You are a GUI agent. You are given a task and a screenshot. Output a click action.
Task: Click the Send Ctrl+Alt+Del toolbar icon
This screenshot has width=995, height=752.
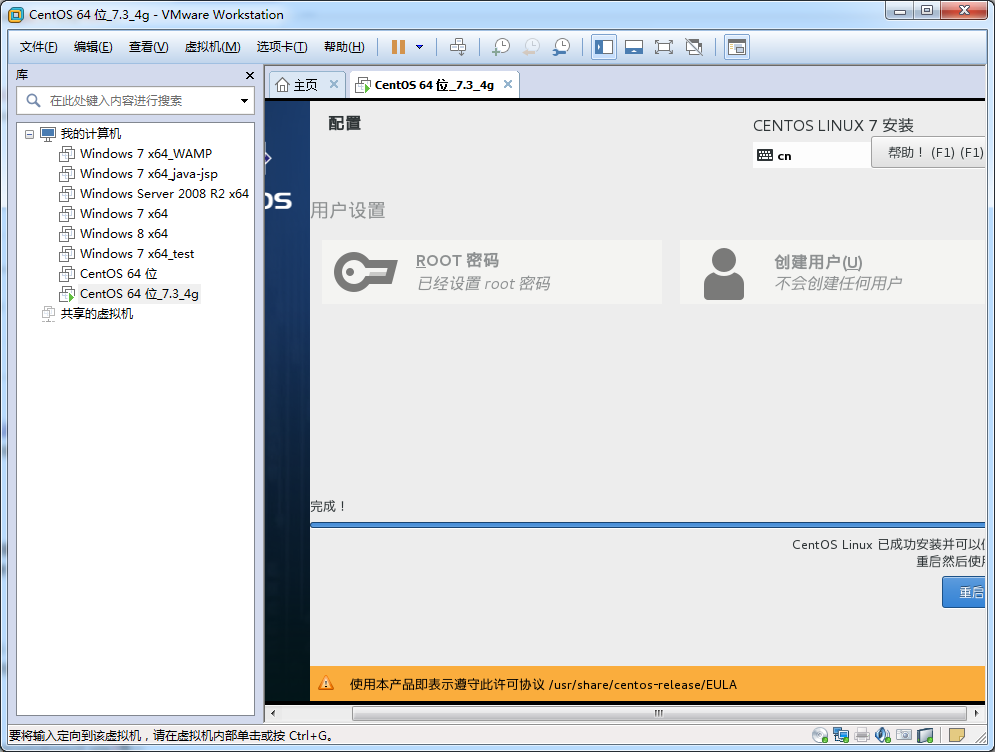coord(458,47)
